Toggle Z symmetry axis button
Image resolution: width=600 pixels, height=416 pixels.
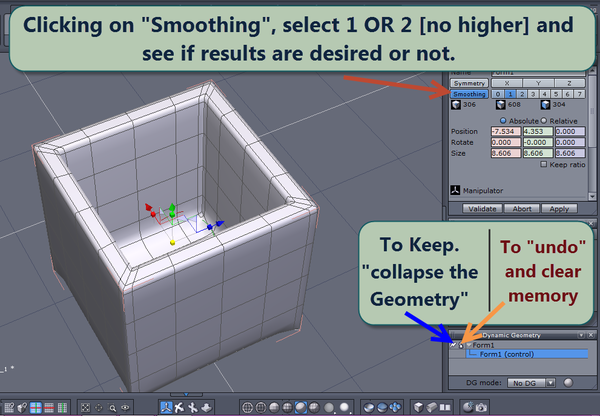pyautogui.click(x=569, y=83)
